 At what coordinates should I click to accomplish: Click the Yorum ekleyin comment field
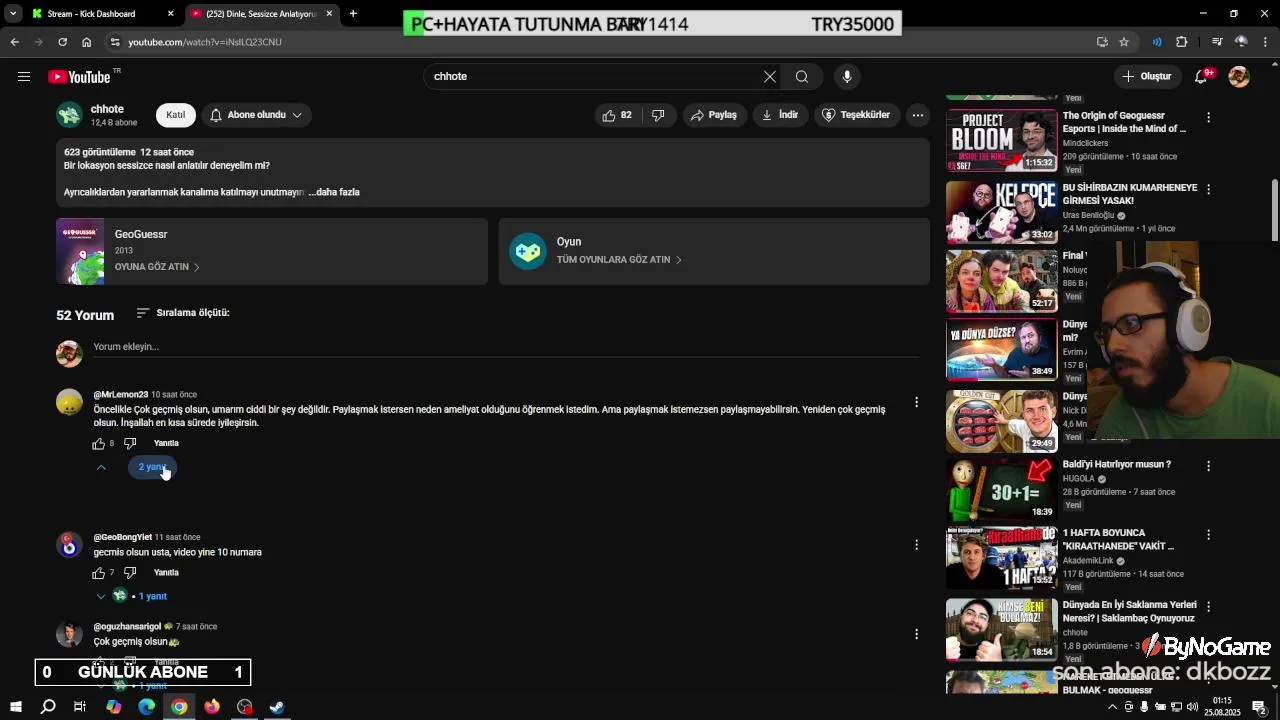(505, 347)
